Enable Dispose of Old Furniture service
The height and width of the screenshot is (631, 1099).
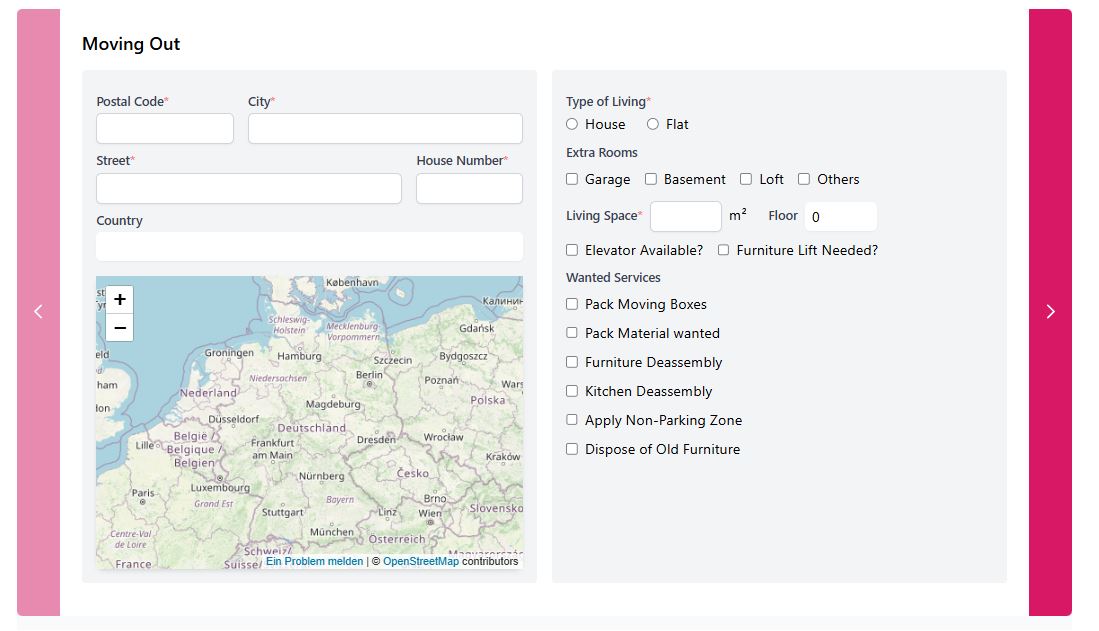coord(572,449)
